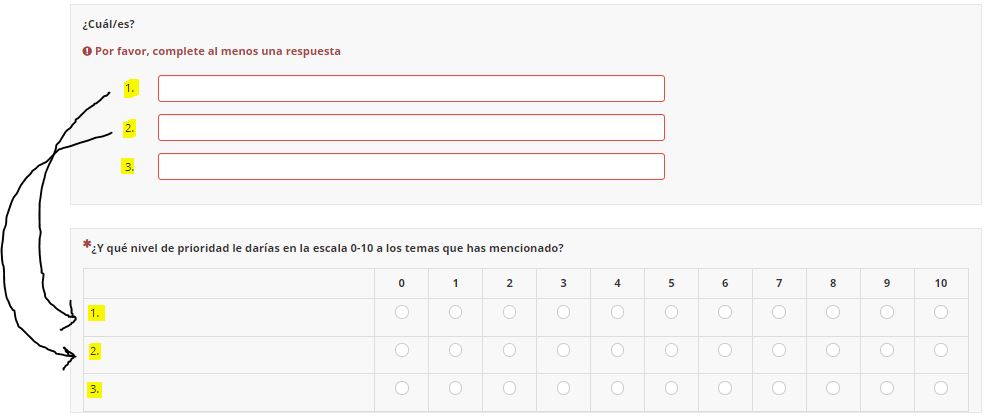Select priority 3 for row 1

(564, 313)
